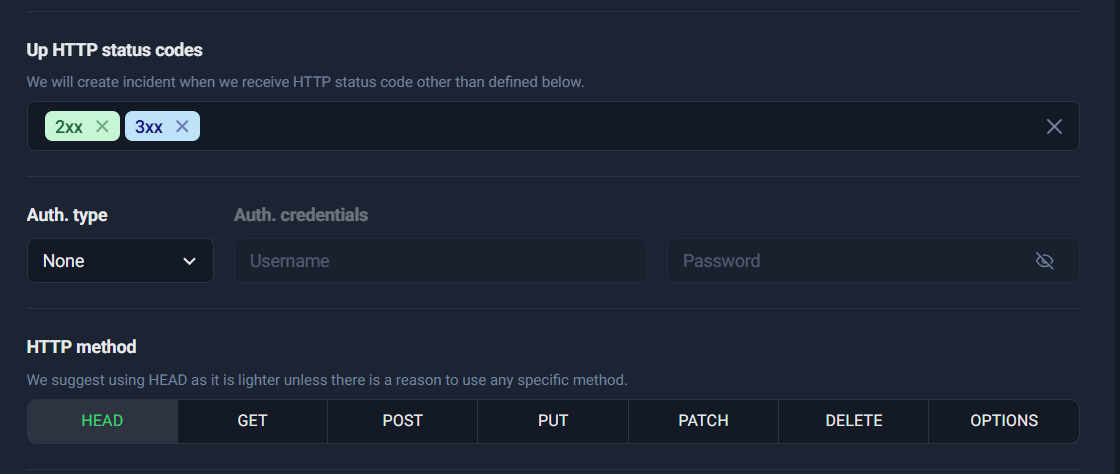Click the chevron arrow in Auth. type
1120x474 pixels.
tap(190, 261)
